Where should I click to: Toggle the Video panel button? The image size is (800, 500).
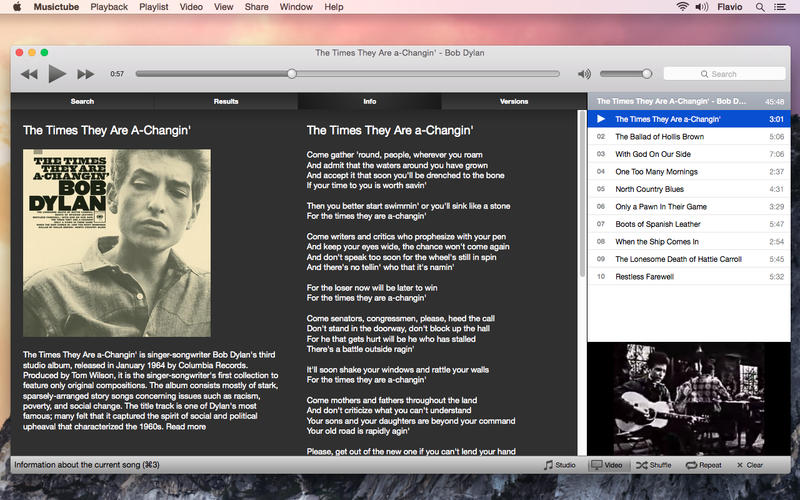[x=607, y=465]
